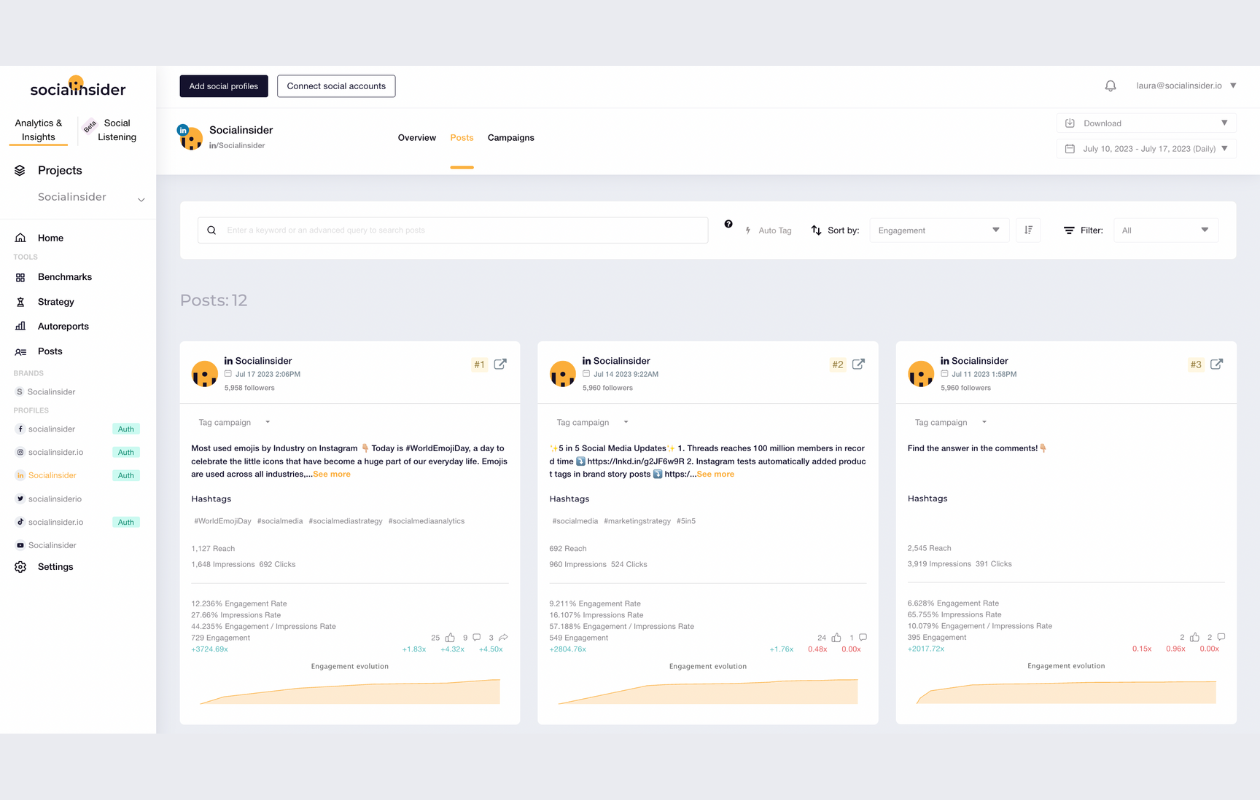
Task: Click the likes thumb icon on post #3
Action: (x=1194, y=637)
